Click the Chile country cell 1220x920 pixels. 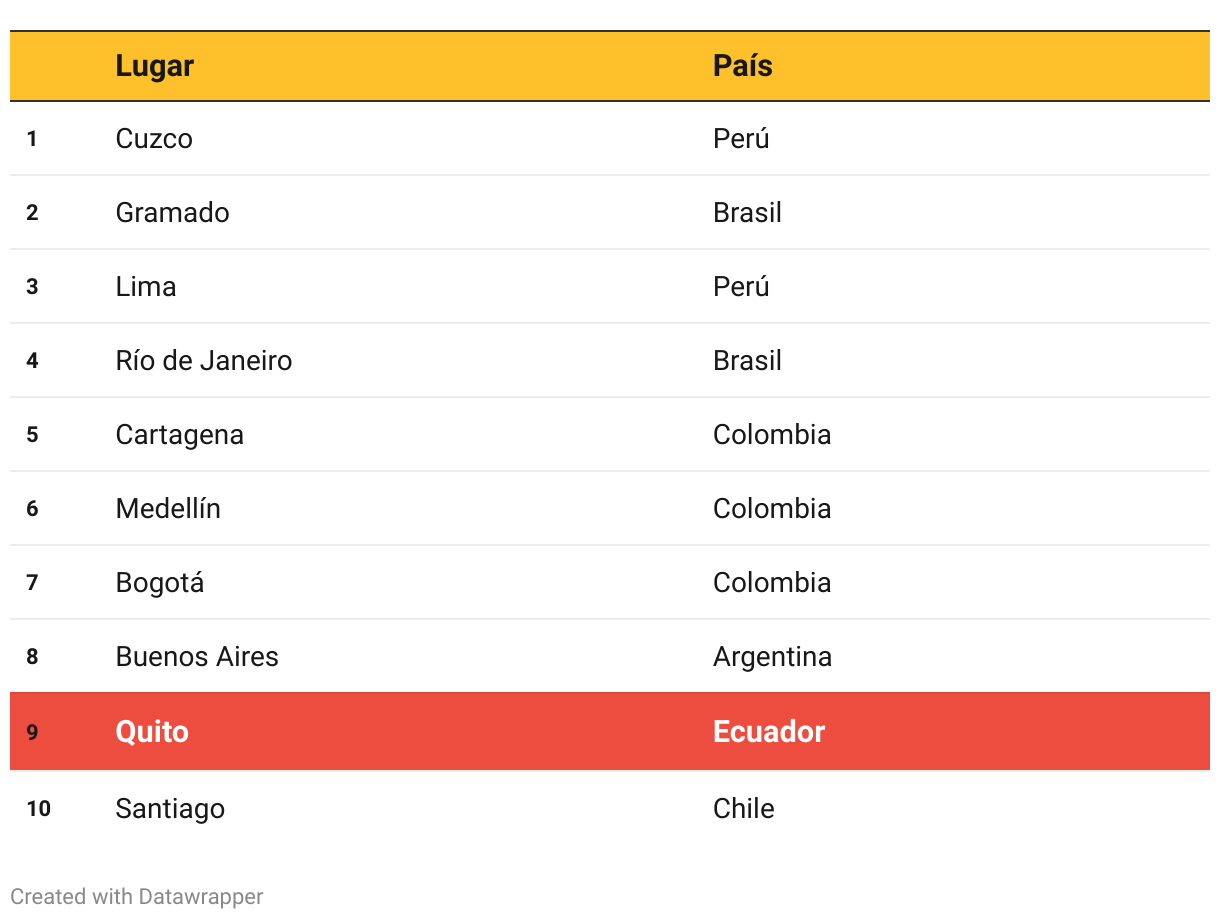pyautogui.click(x=744, y=808)
